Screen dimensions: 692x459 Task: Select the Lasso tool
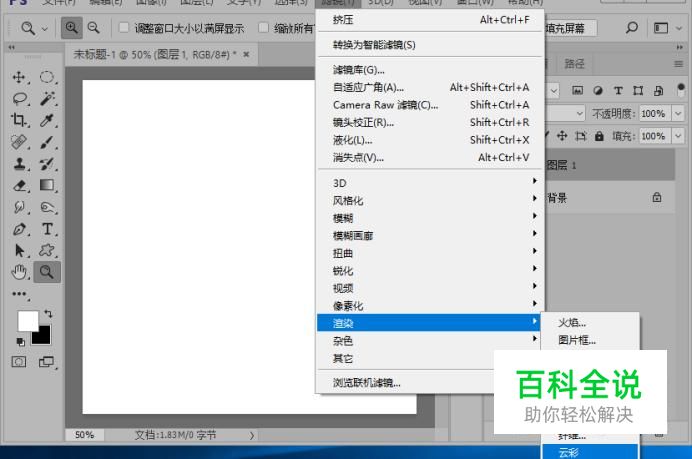[x=20, y=98]
